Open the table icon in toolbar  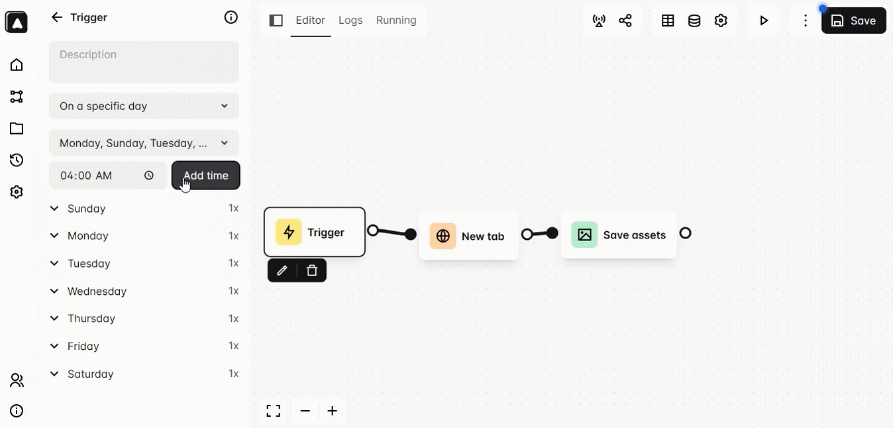[668, 20]
